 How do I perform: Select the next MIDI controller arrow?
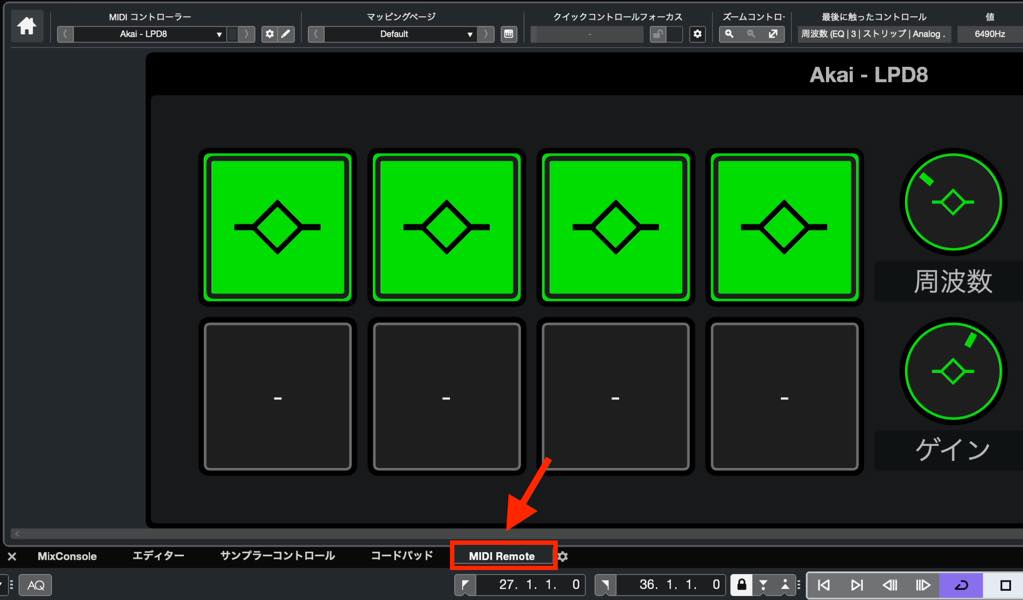(x=246, y=34)
